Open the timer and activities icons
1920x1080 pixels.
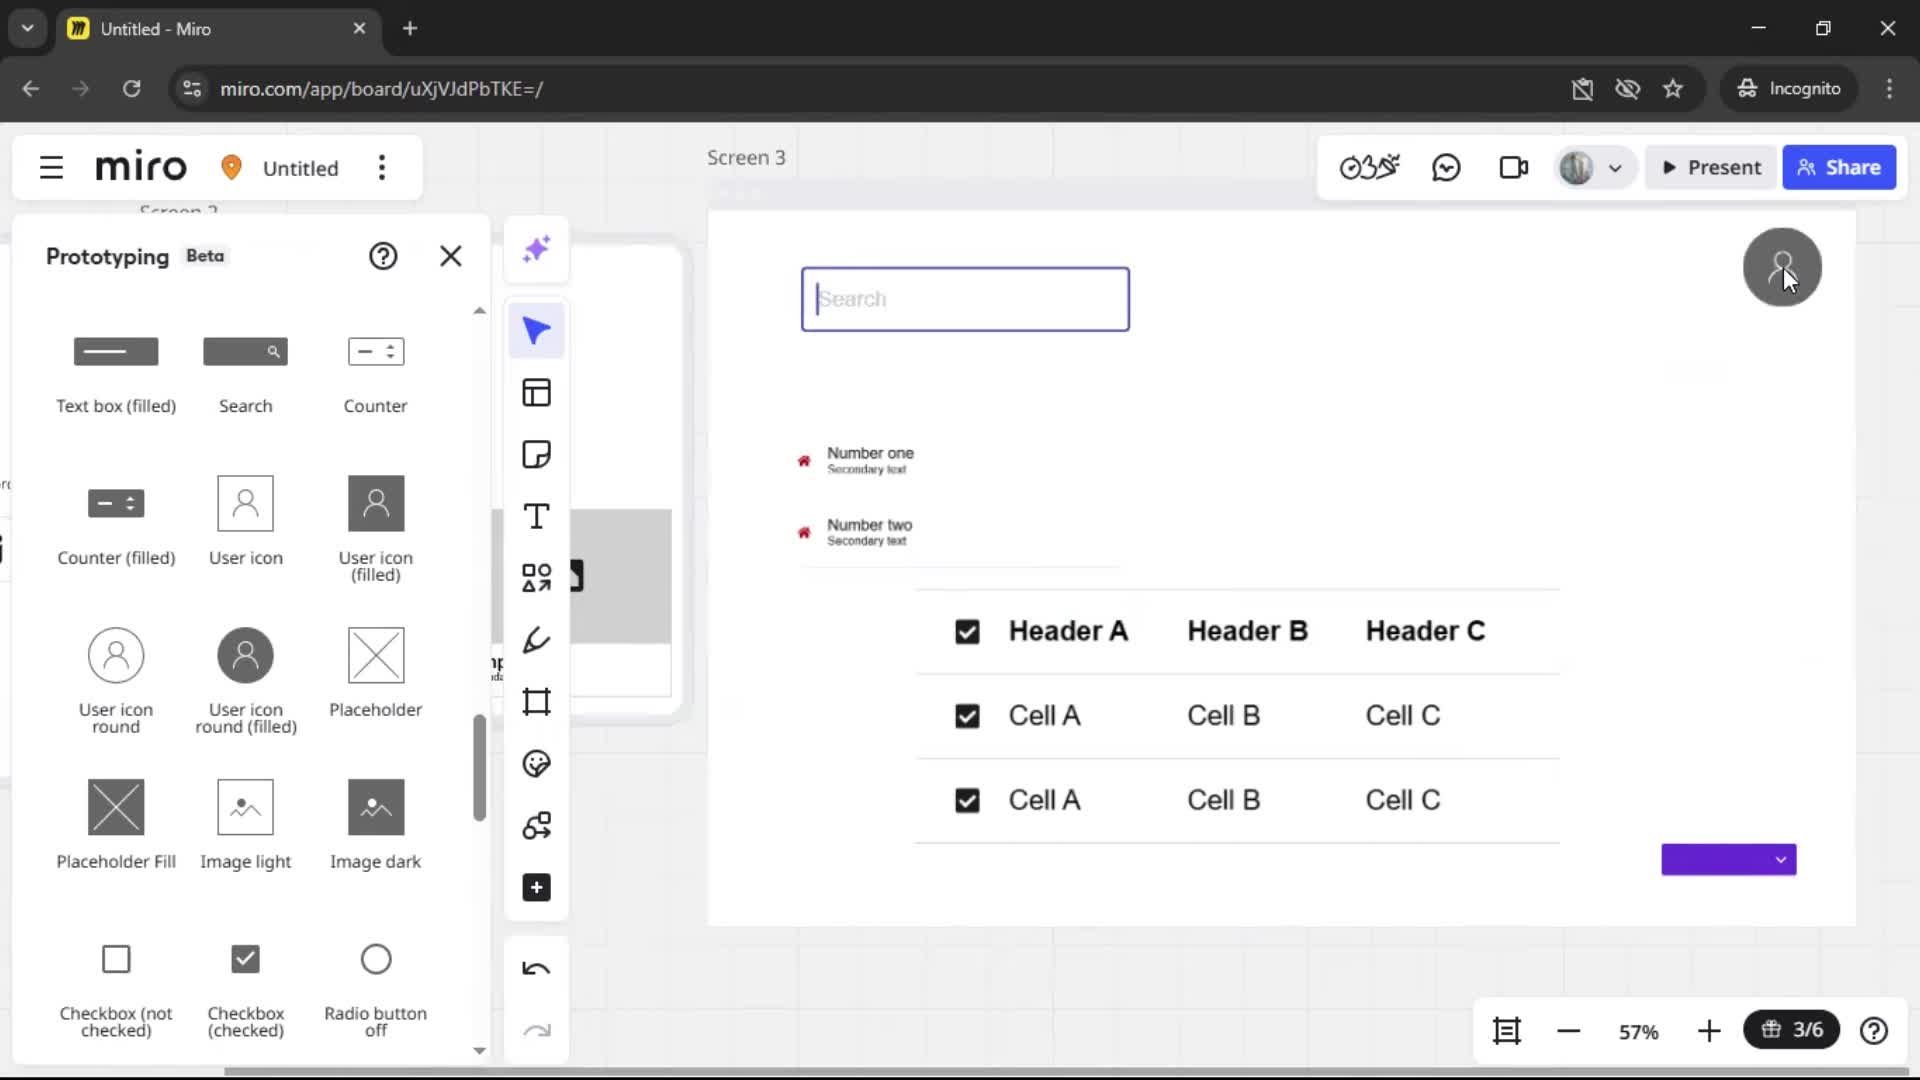[1370, 168]
